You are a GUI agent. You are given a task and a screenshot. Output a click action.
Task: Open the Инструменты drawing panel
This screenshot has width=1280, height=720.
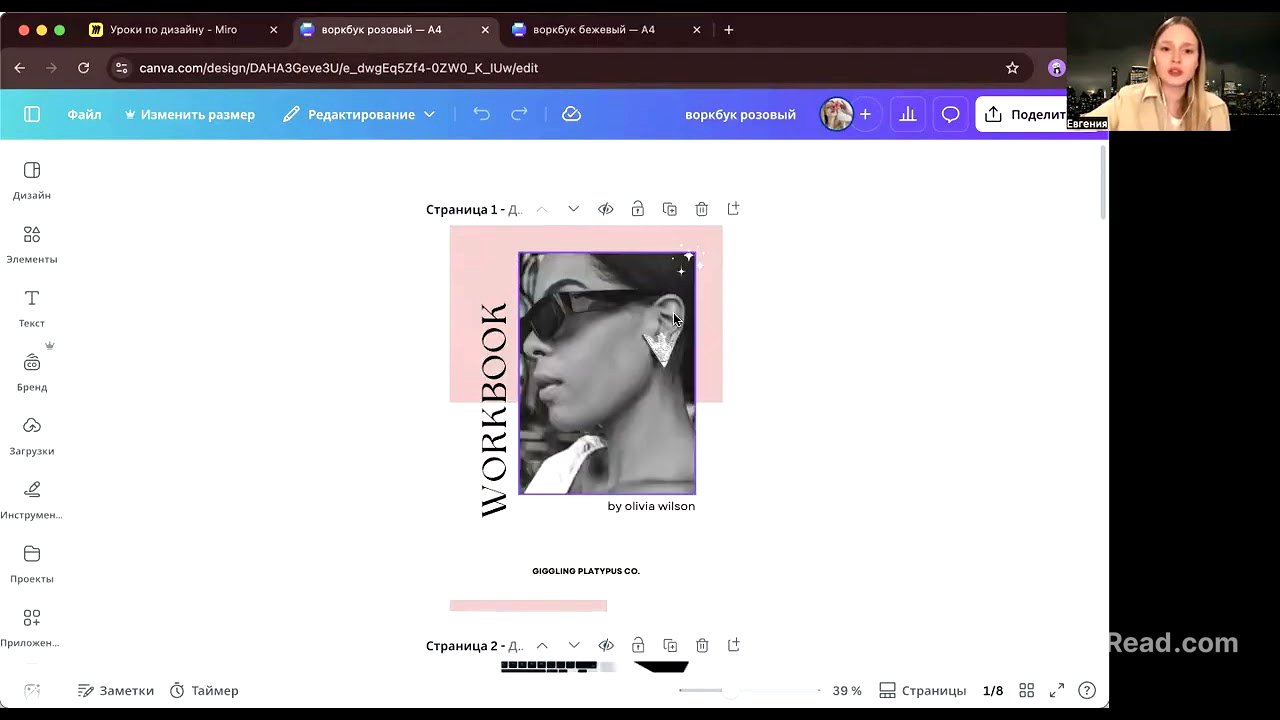(x=32, y=501)
